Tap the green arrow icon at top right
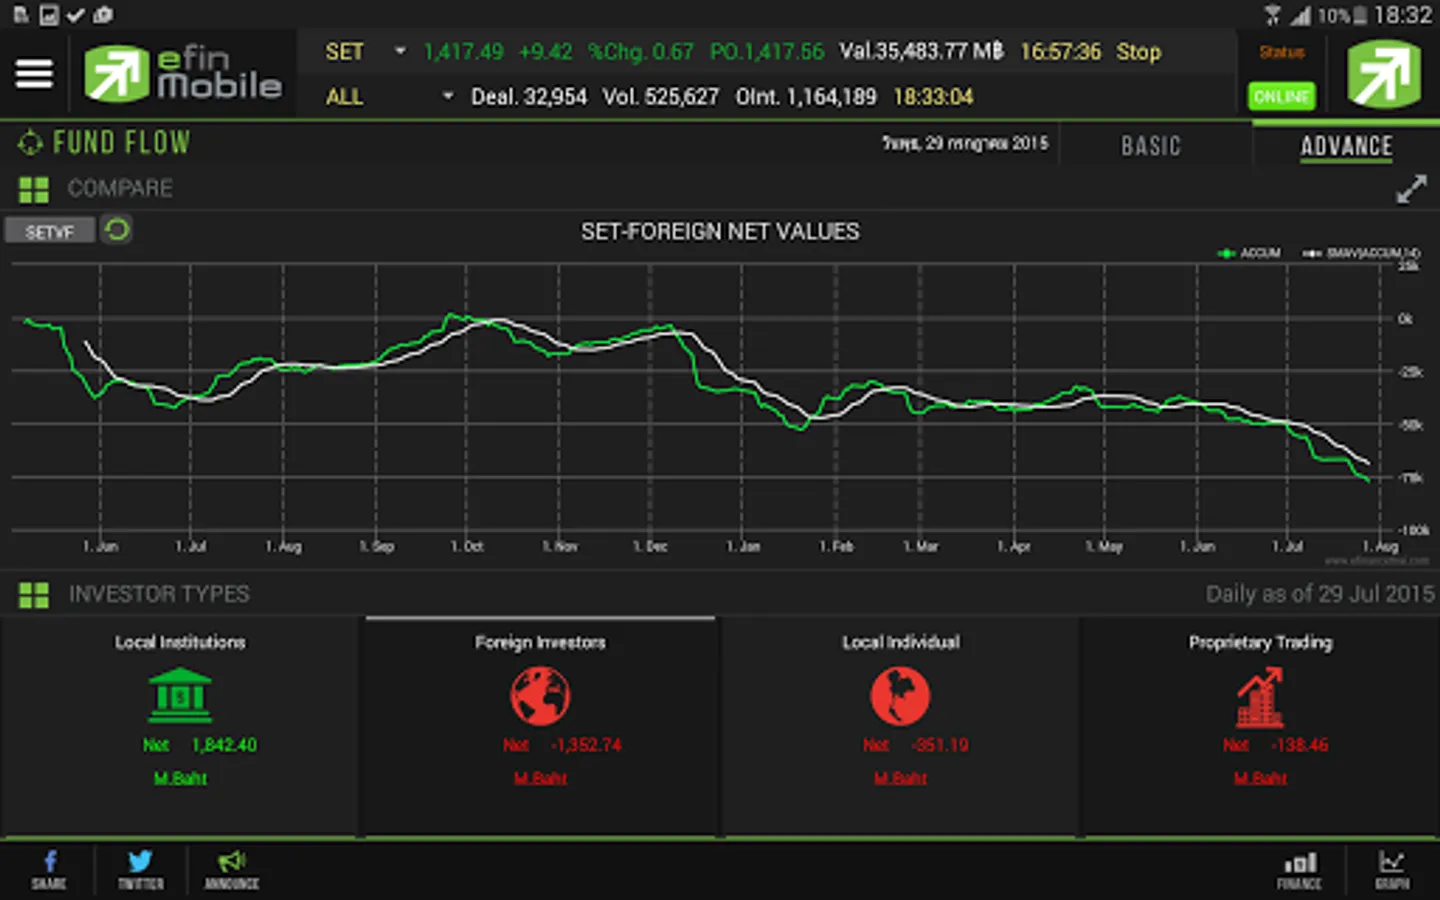This screenshot has height=900, width=1440. [1384, 73]
